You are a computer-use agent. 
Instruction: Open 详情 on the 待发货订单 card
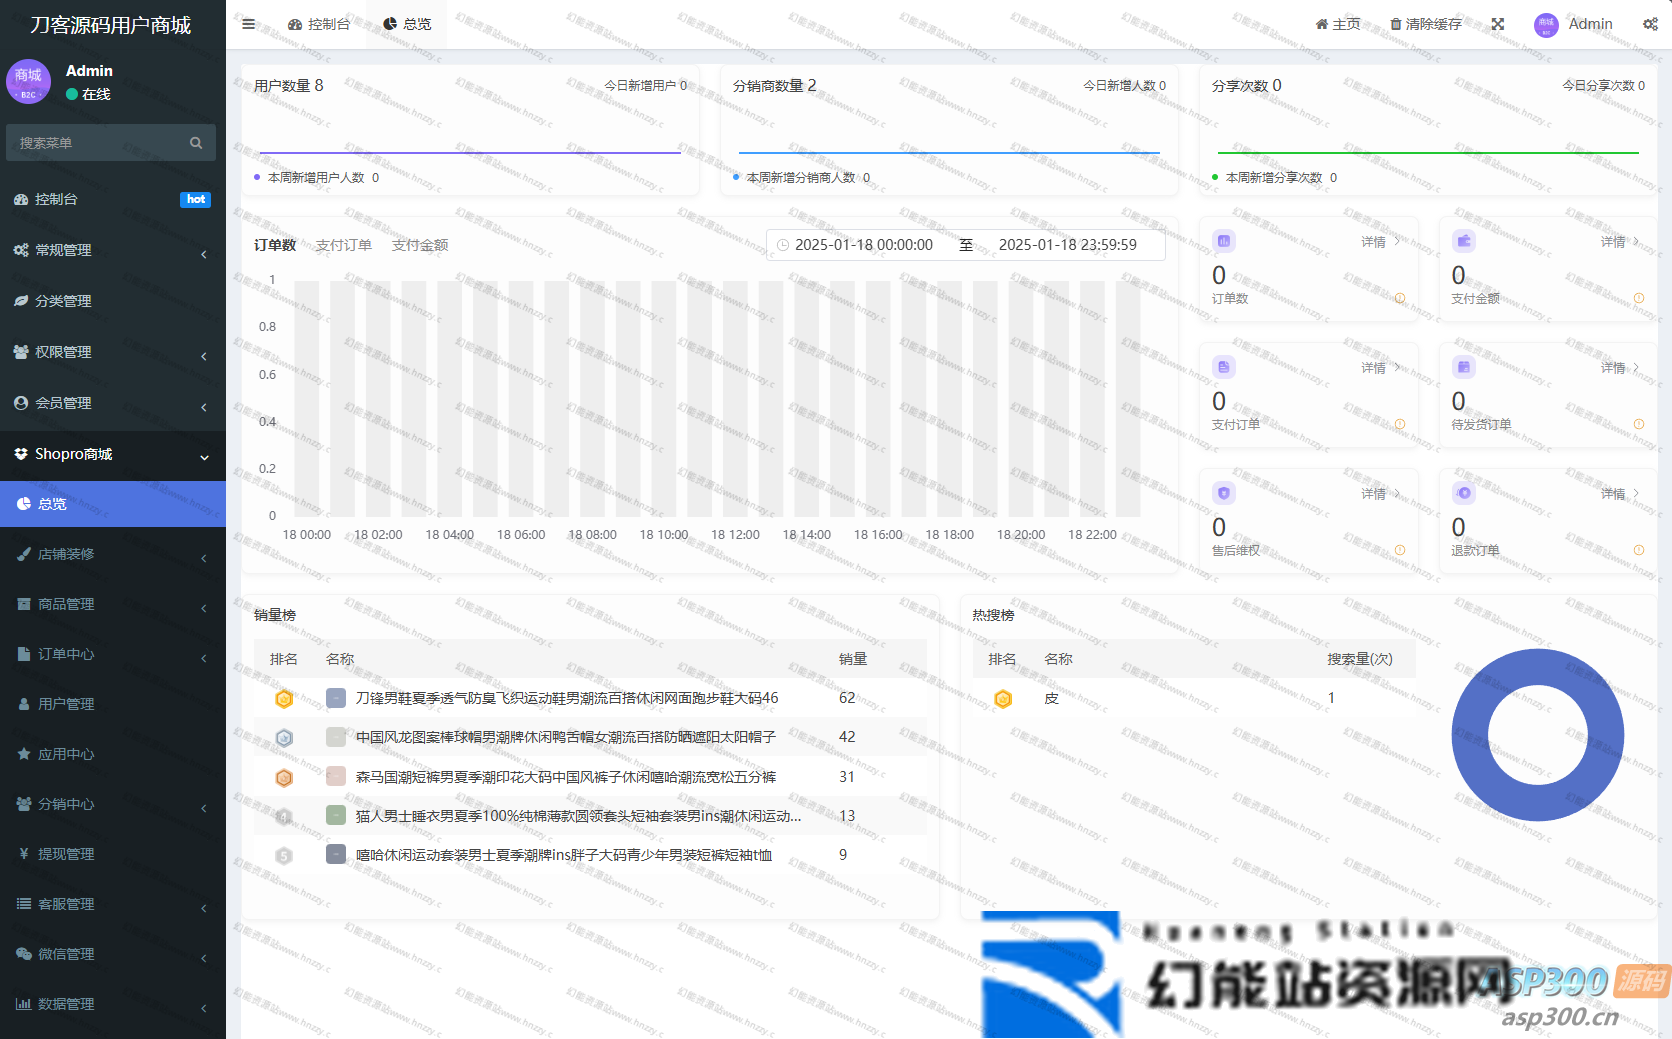click(x=1618, y=368)
